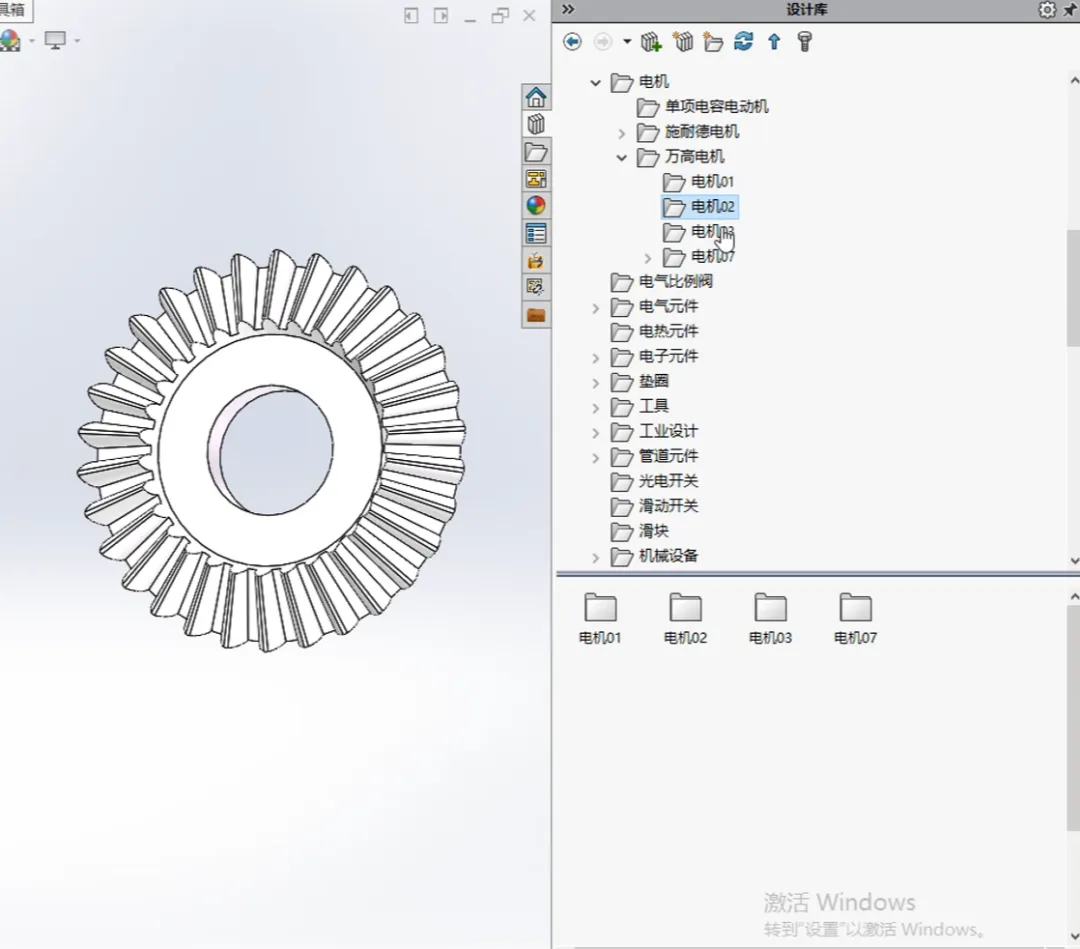Open Design Library settings gear
1080x949 pixels.
(x=1047, y=10)
